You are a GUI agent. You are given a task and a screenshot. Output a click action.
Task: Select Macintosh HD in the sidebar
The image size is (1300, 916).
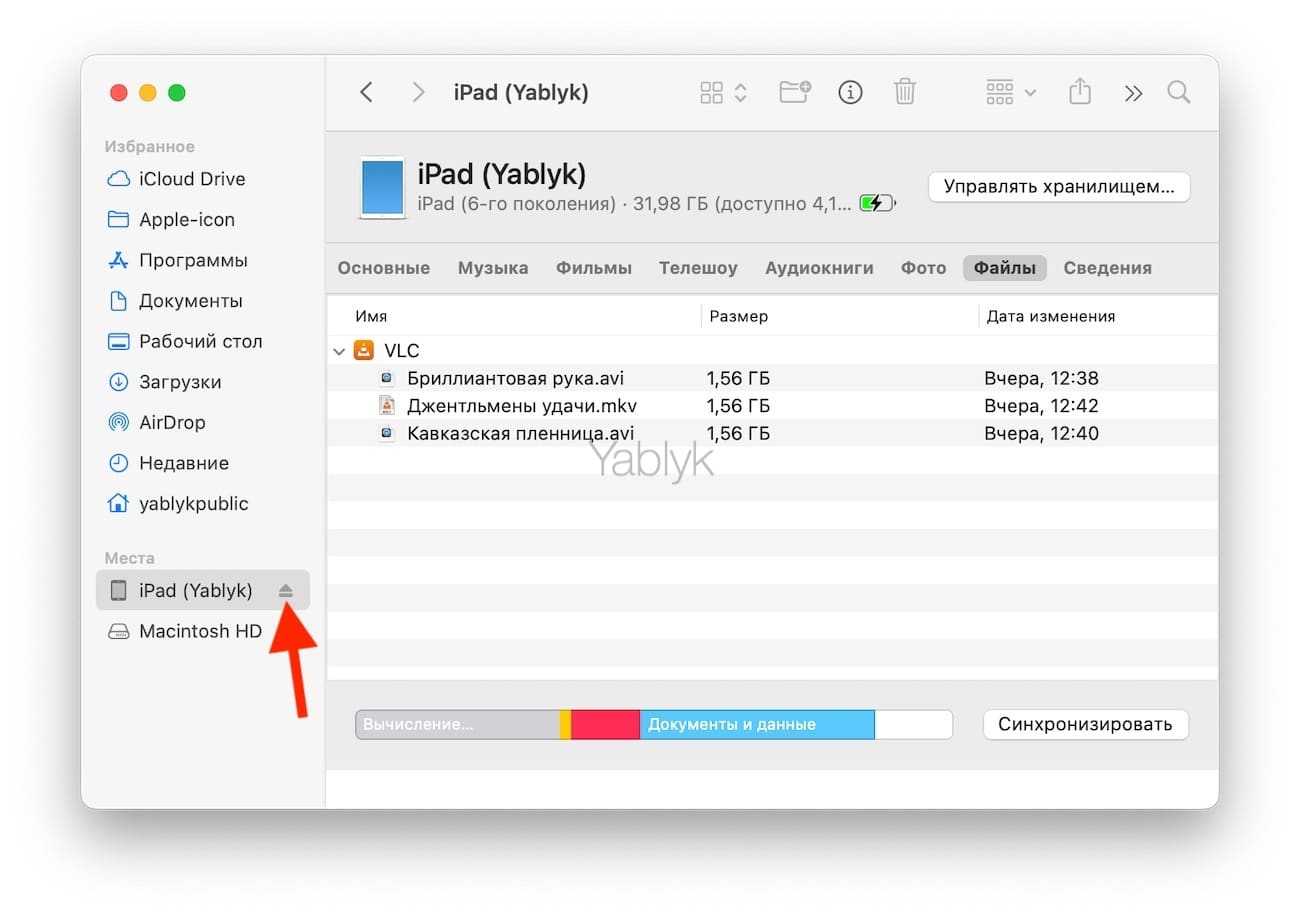coord(200,631)
